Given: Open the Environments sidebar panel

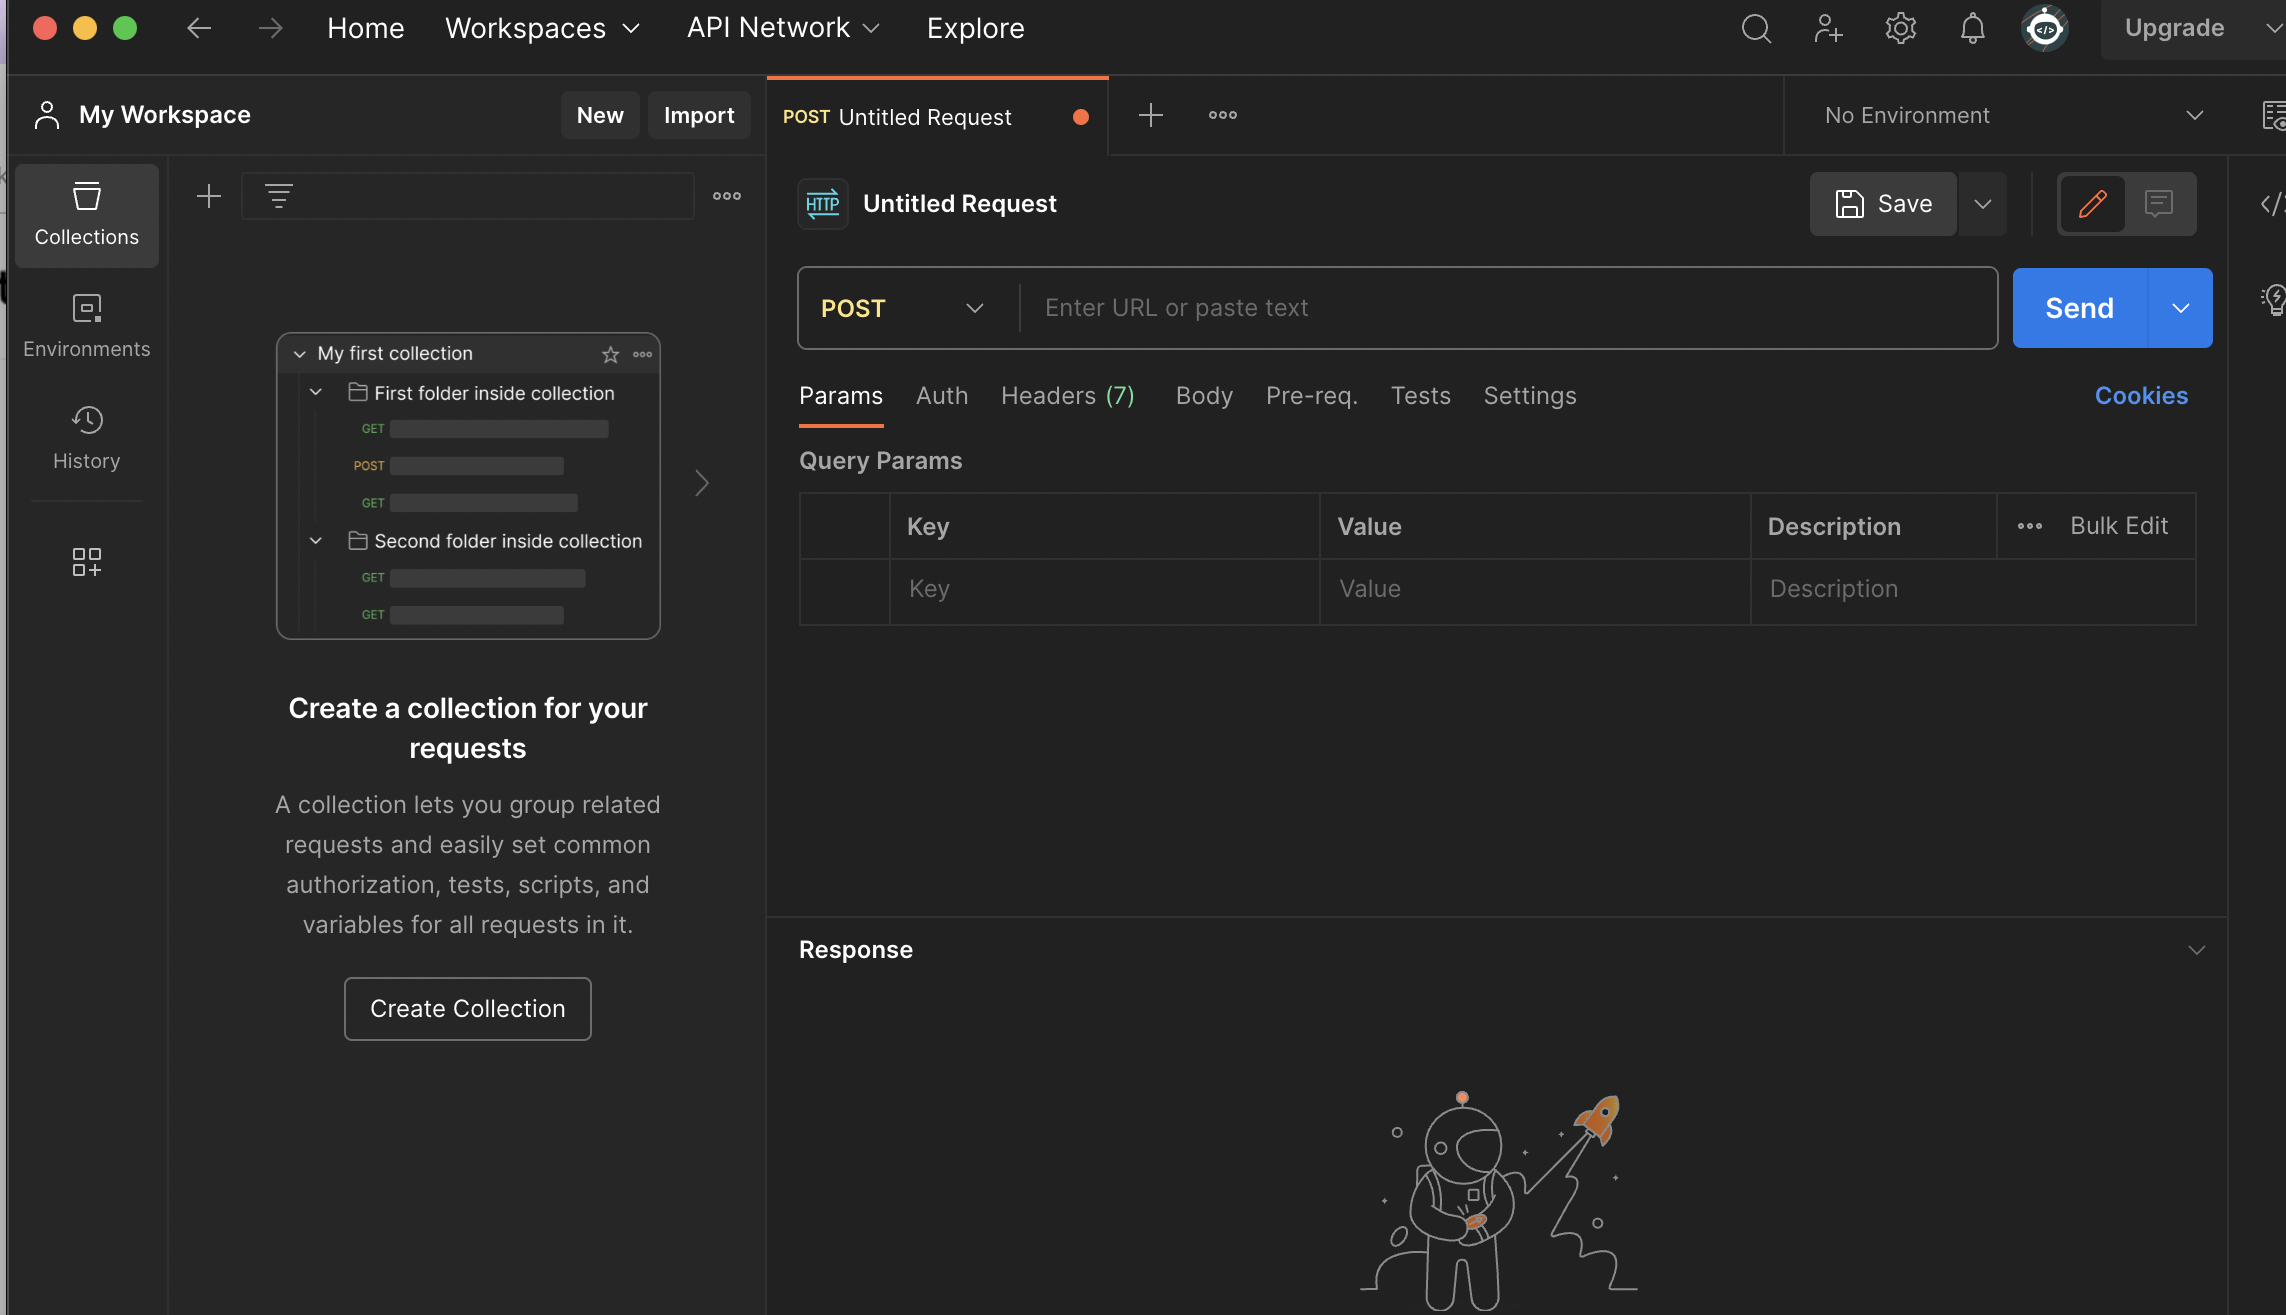Looking at the screenshot, I should [x=87, y=326].
